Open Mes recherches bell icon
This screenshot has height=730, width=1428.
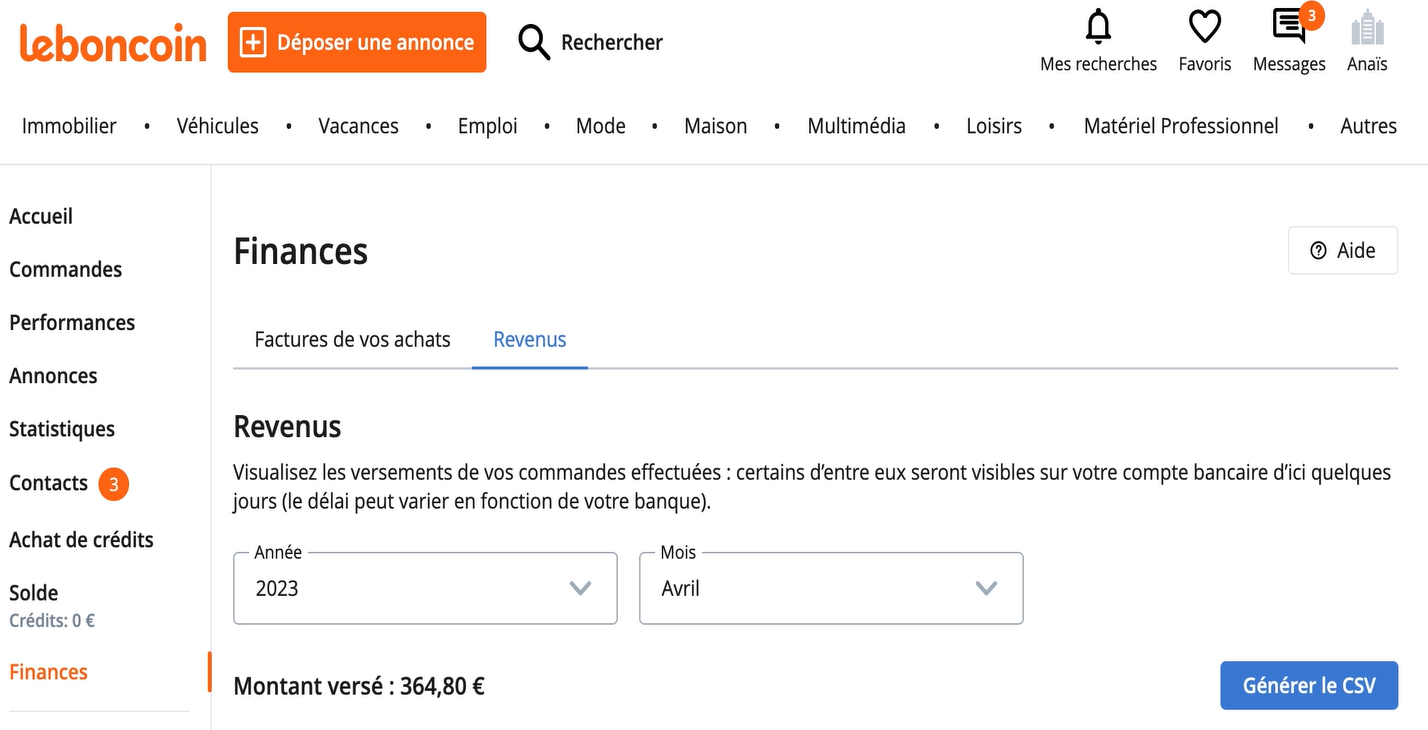[x=1098, y=27]
